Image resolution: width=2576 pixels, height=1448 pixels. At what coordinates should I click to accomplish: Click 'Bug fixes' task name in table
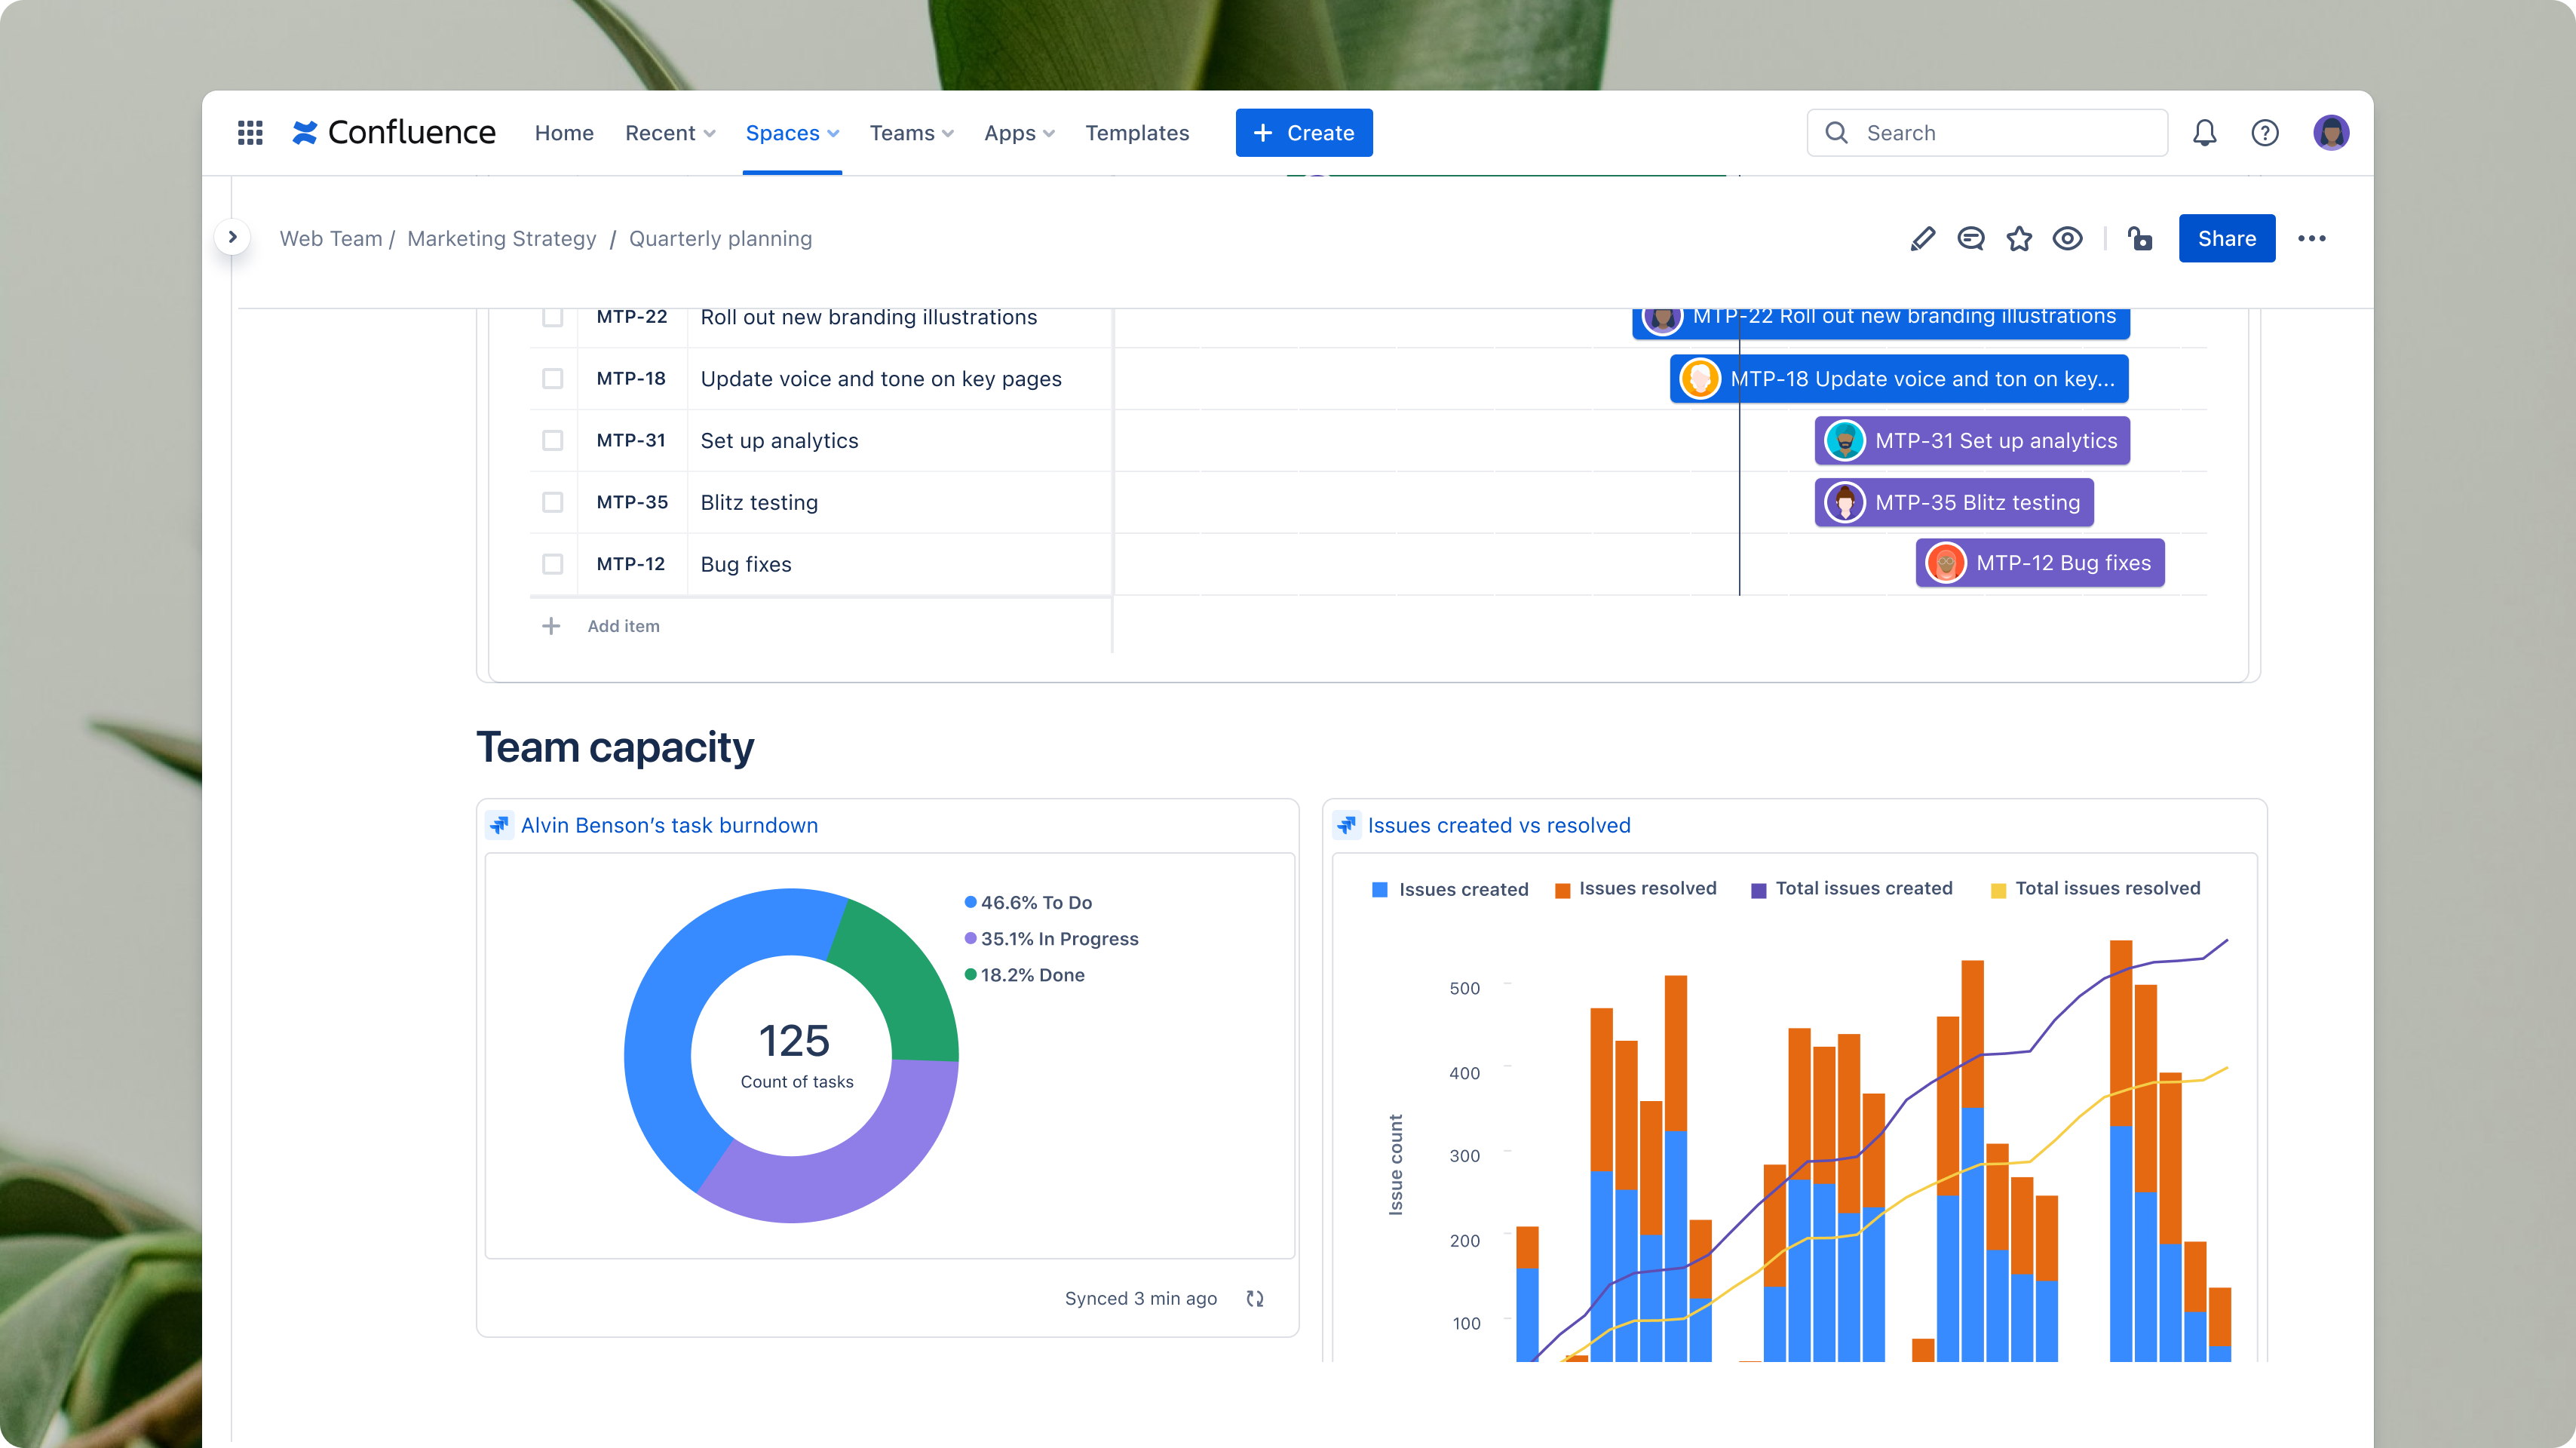(746, 564)
